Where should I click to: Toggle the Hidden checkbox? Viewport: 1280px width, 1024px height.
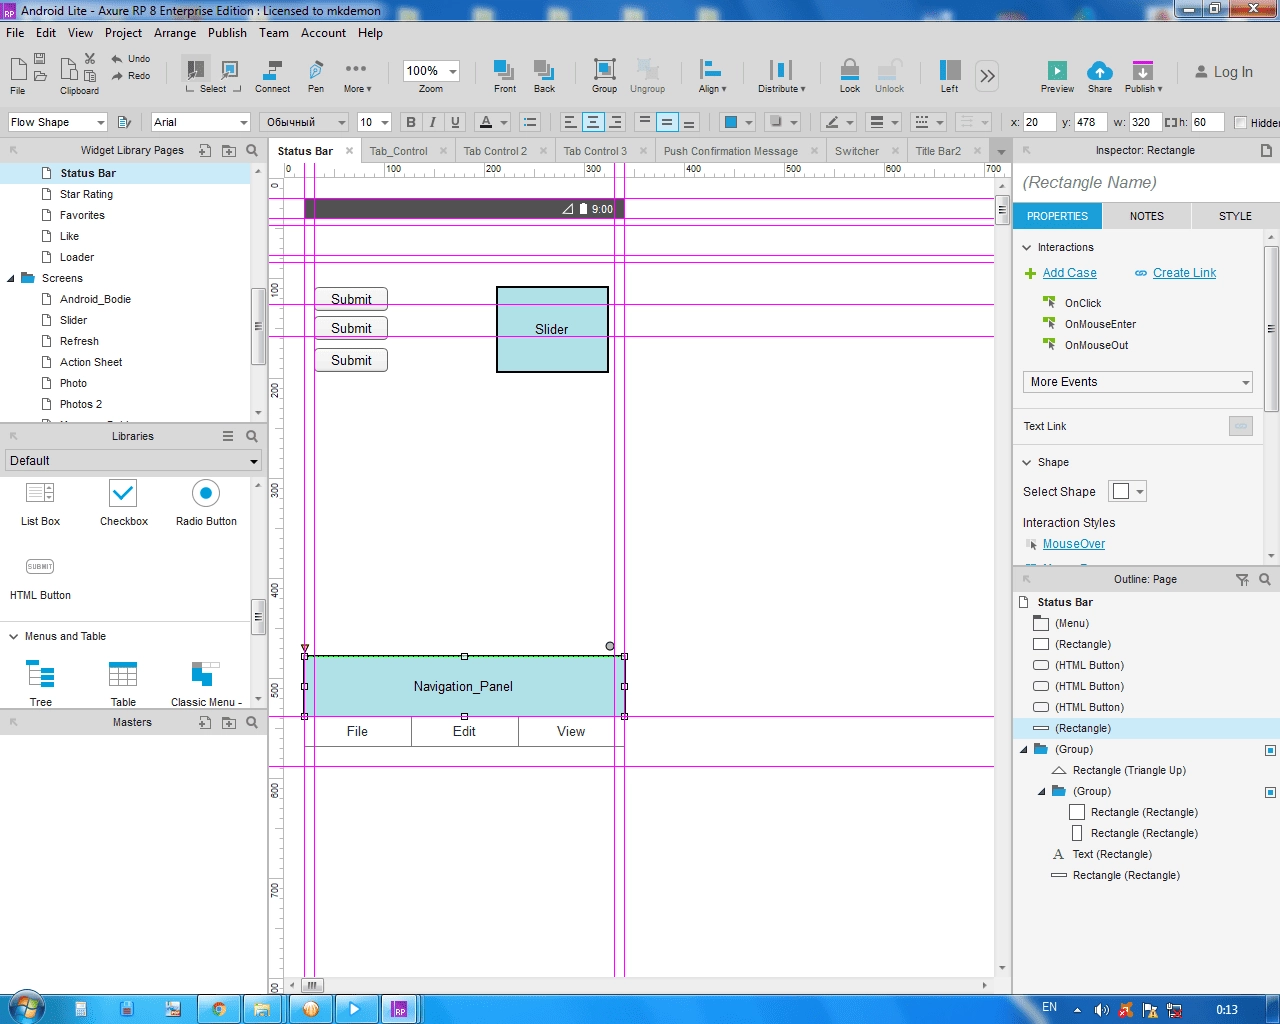coord(1240,122)
